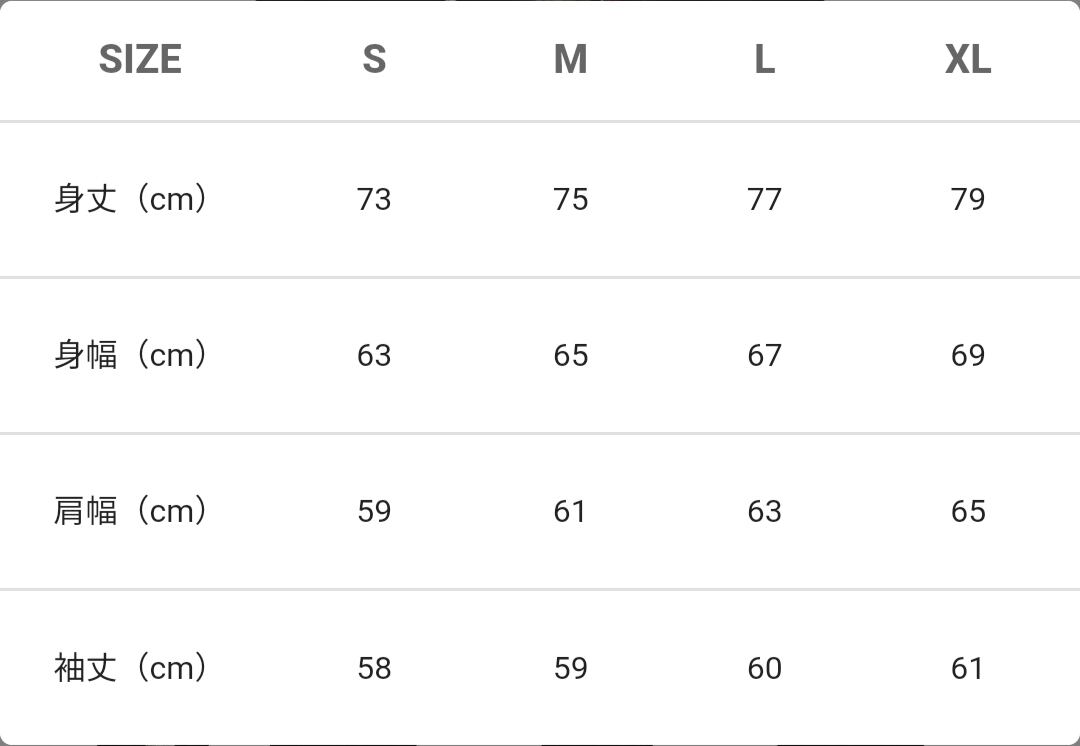Click the SIZE column header

coord(140,60)
